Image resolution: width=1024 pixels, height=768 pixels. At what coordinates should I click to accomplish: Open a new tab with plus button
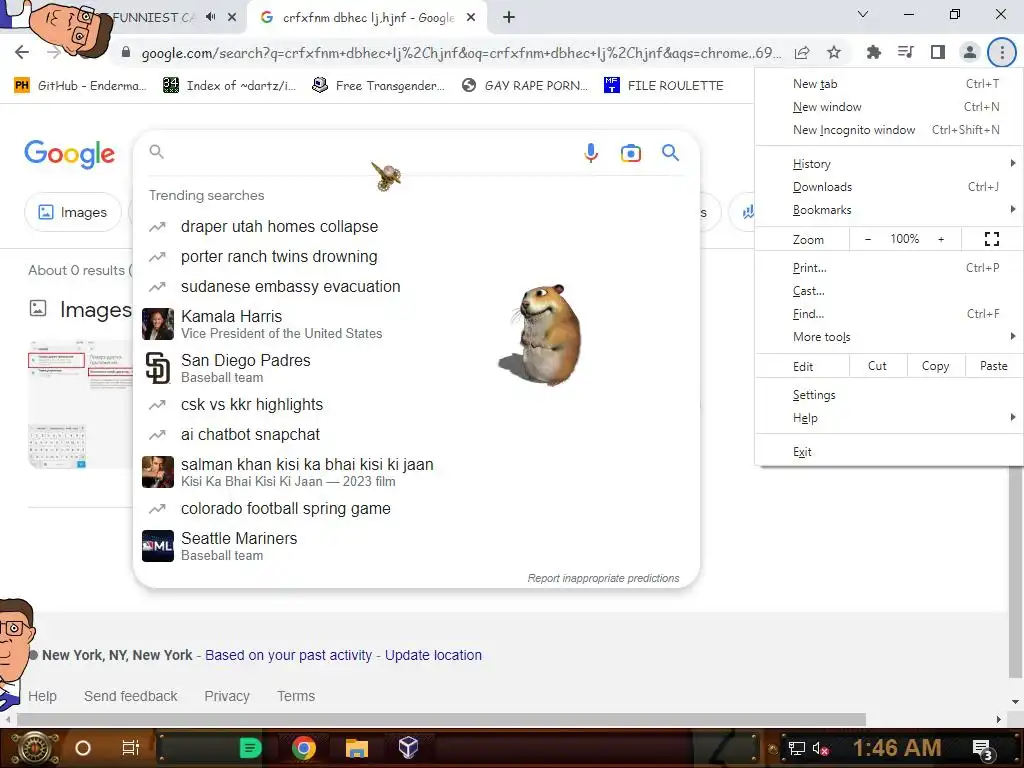[509, 18]
